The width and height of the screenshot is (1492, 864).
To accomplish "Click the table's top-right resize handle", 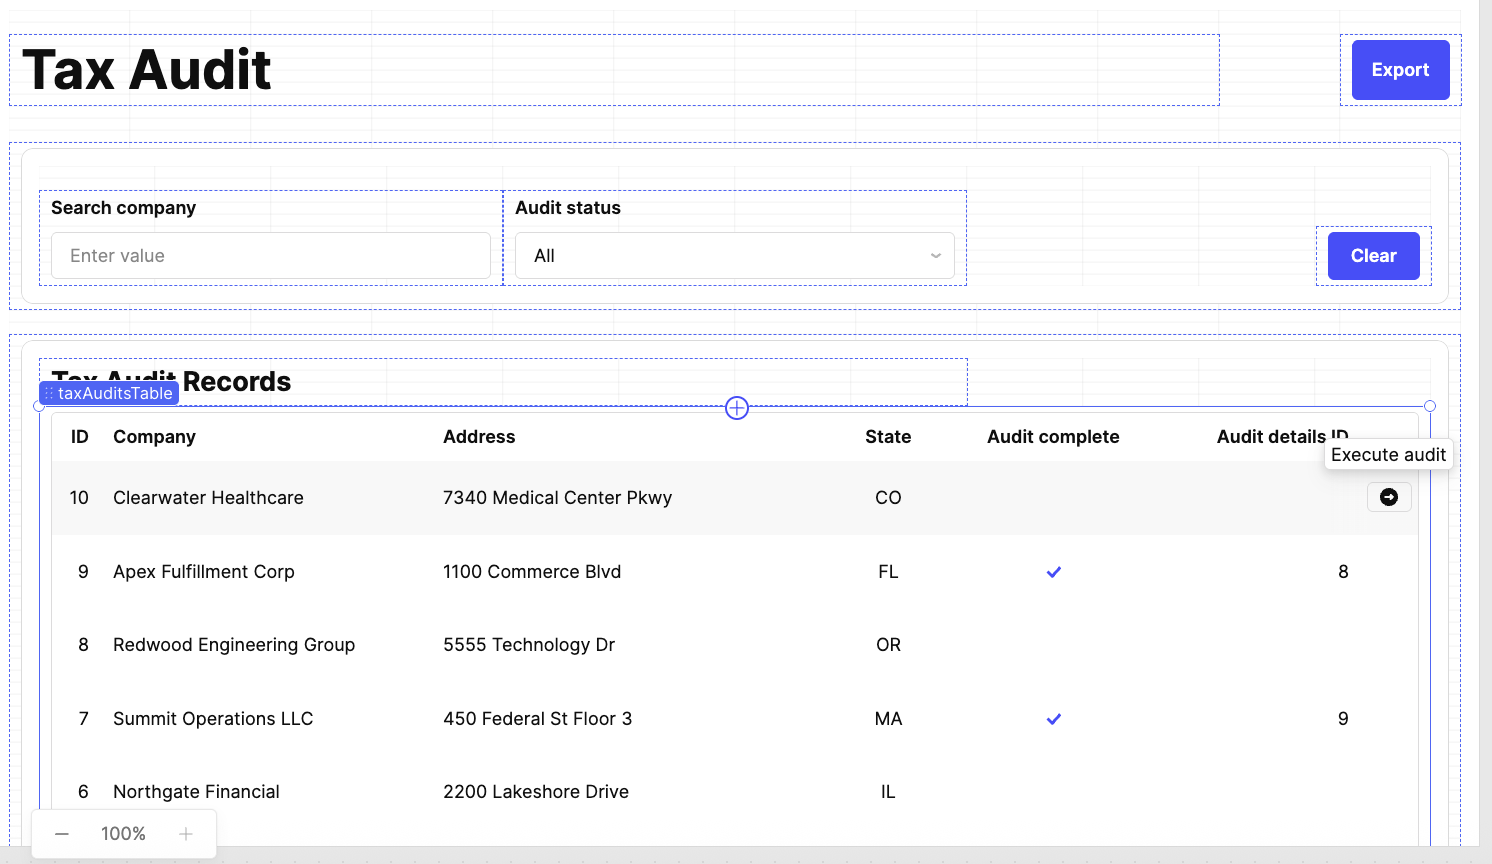I will tap(1430, 406).
